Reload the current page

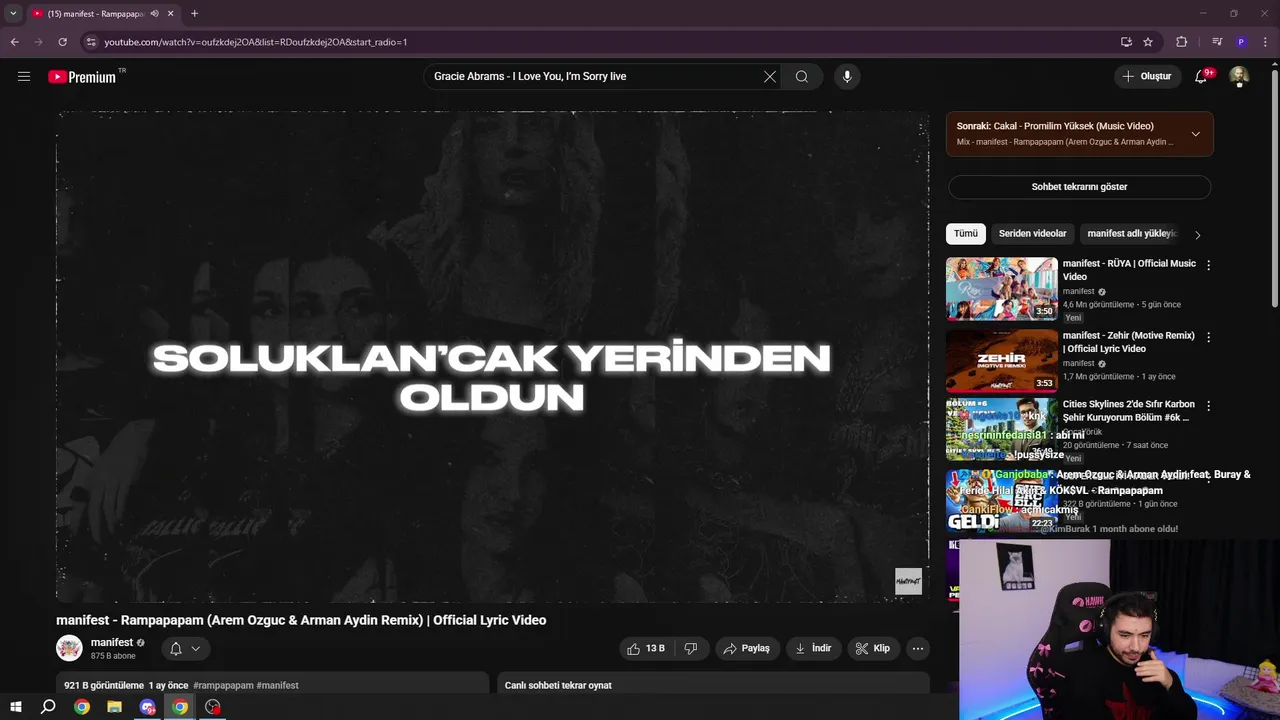[62, 42]
